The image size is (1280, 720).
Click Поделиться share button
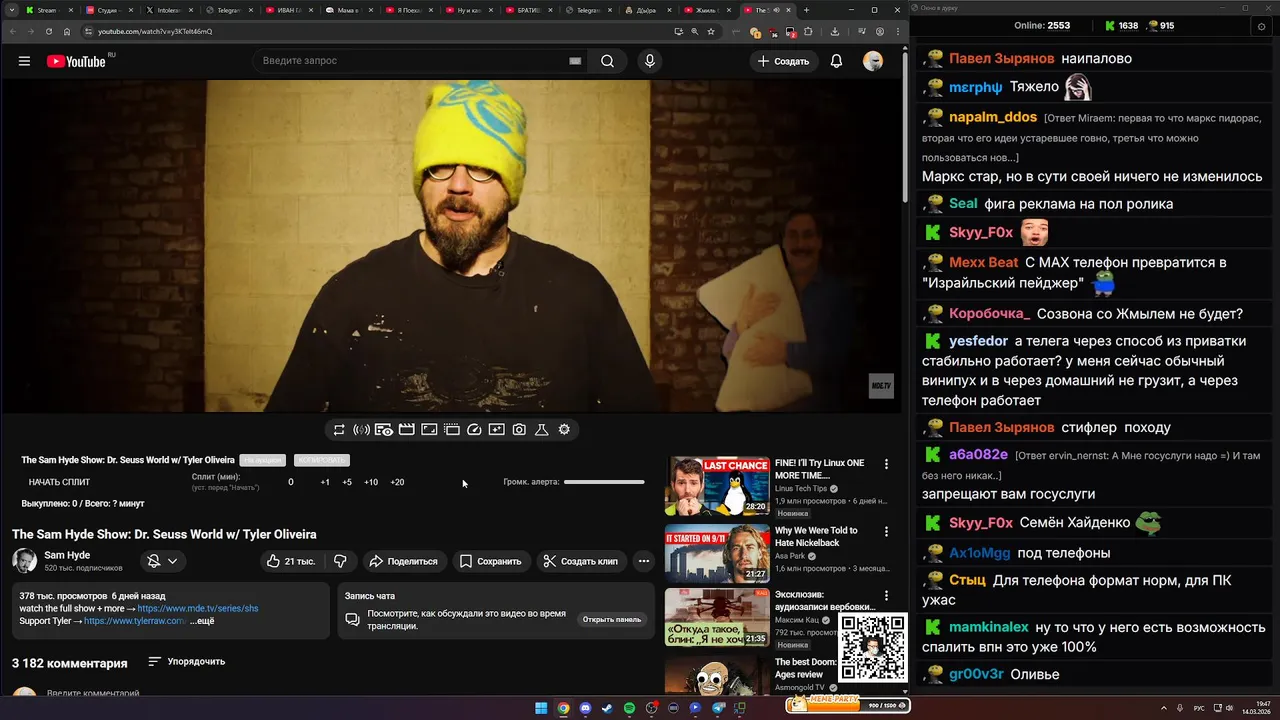[x=404, y=561]
